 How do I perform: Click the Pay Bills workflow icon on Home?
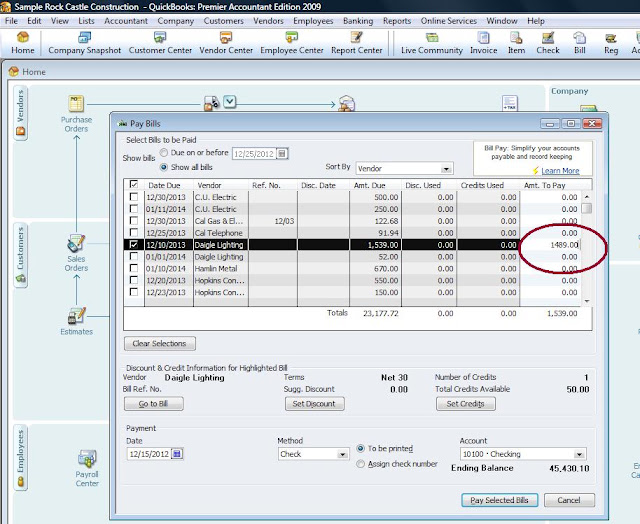coord(346,103)
